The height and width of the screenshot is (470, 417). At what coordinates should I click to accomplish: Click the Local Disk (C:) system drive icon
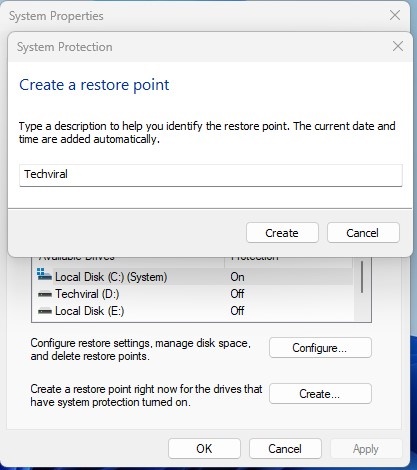point(44,275)
